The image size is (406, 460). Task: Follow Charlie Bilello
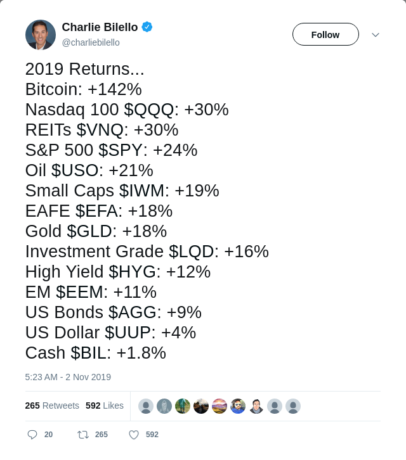(325, 34)
